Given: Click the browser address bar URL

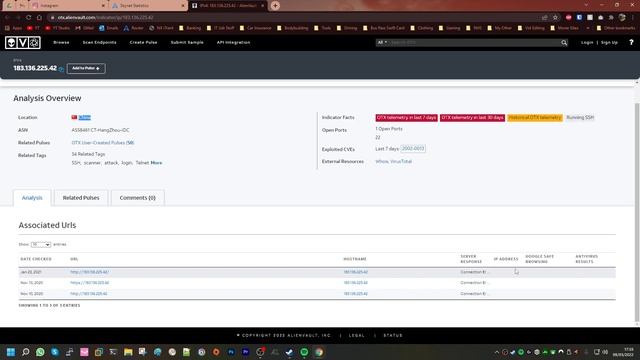Looking at the screenshot, I should click(x=105, y=18).
